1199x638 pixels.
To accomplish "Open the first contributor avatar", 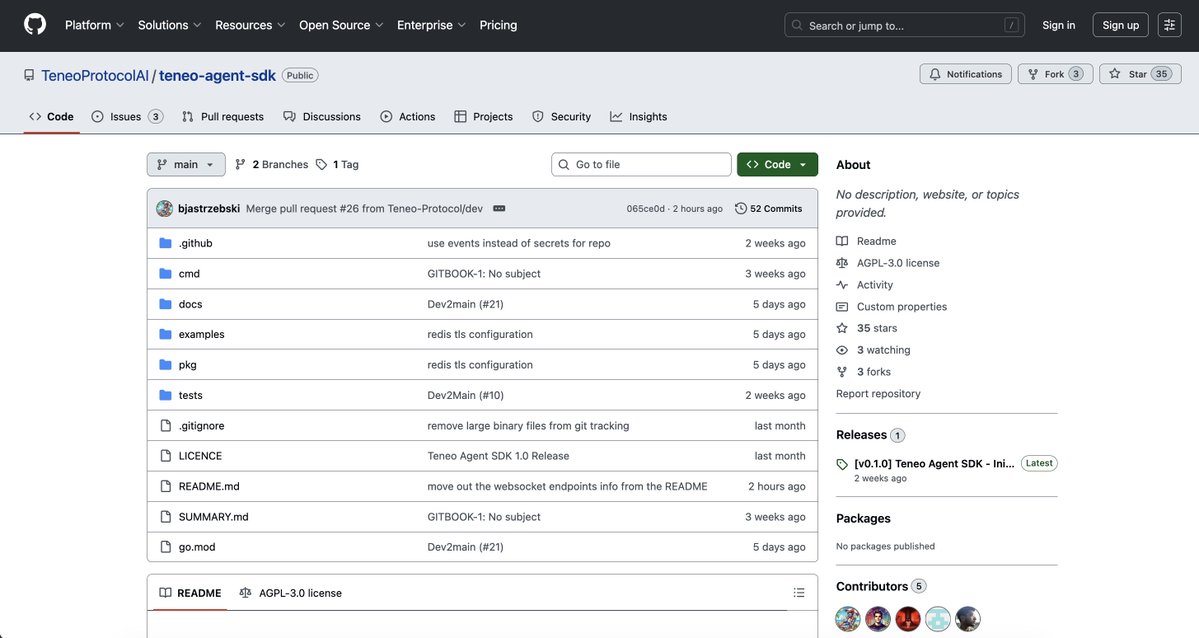I will coord(847,618).
